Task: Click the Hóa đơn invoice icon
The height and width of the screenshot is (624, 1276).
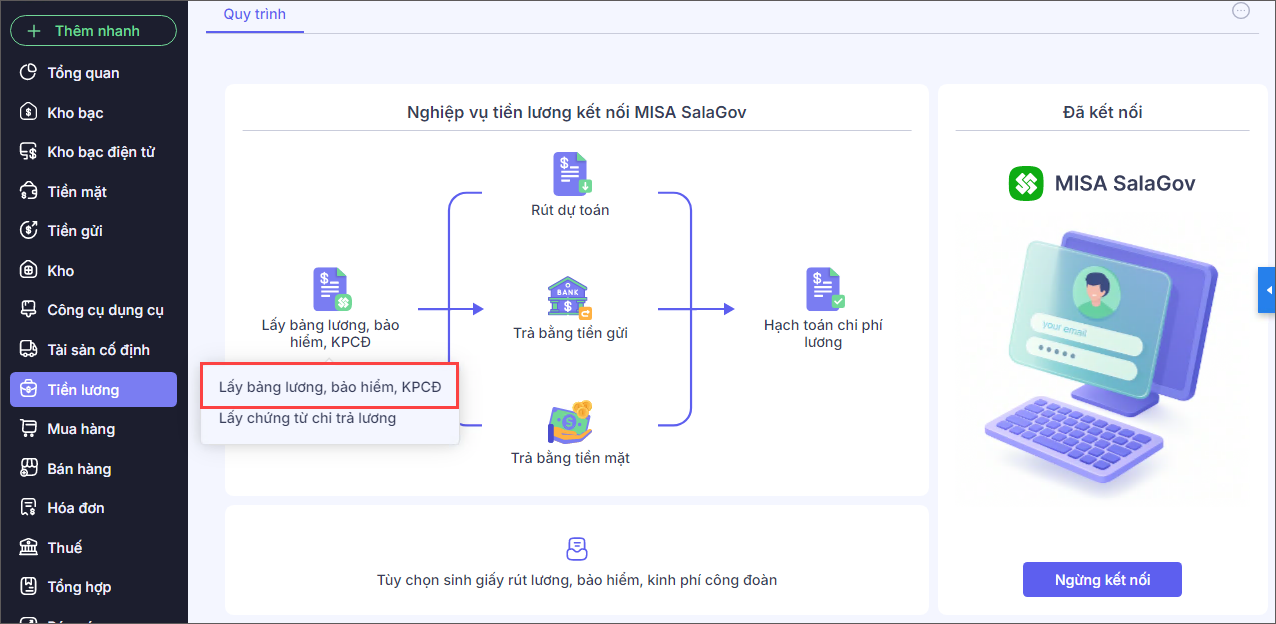Action: click(29, 507)
